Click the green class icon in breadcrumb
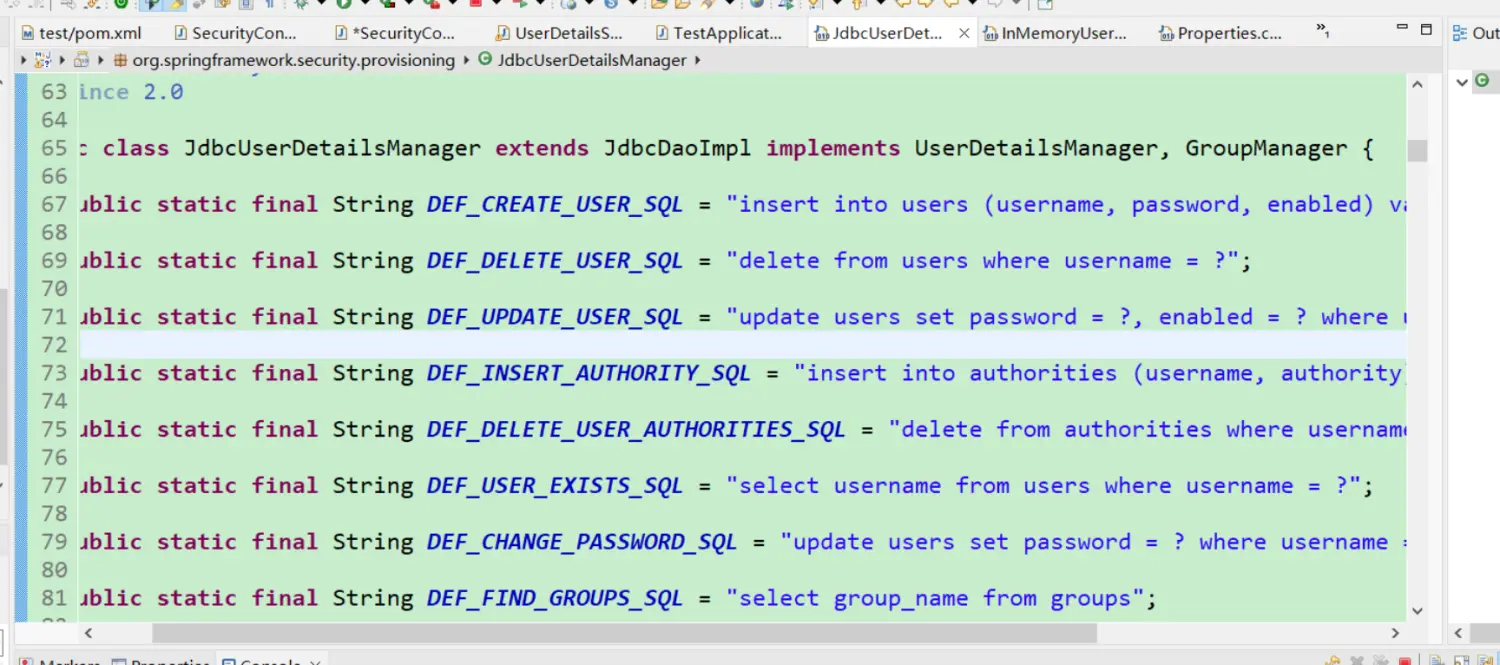This screenshot has width=1500, height=665. coord(485,60)
